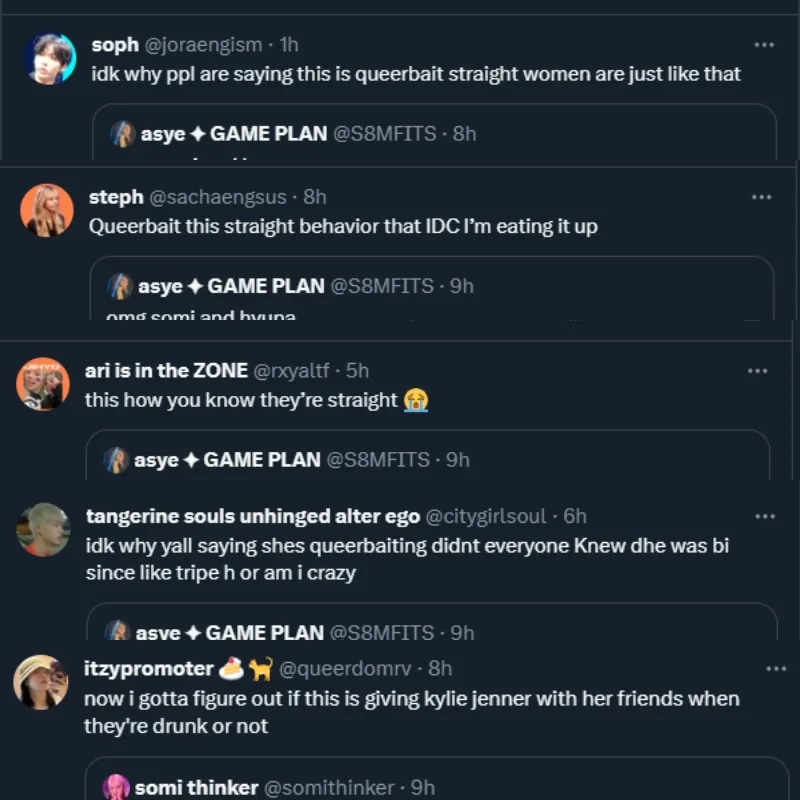Click ari is in the ZONE's avatar

[x=43, y=383]
